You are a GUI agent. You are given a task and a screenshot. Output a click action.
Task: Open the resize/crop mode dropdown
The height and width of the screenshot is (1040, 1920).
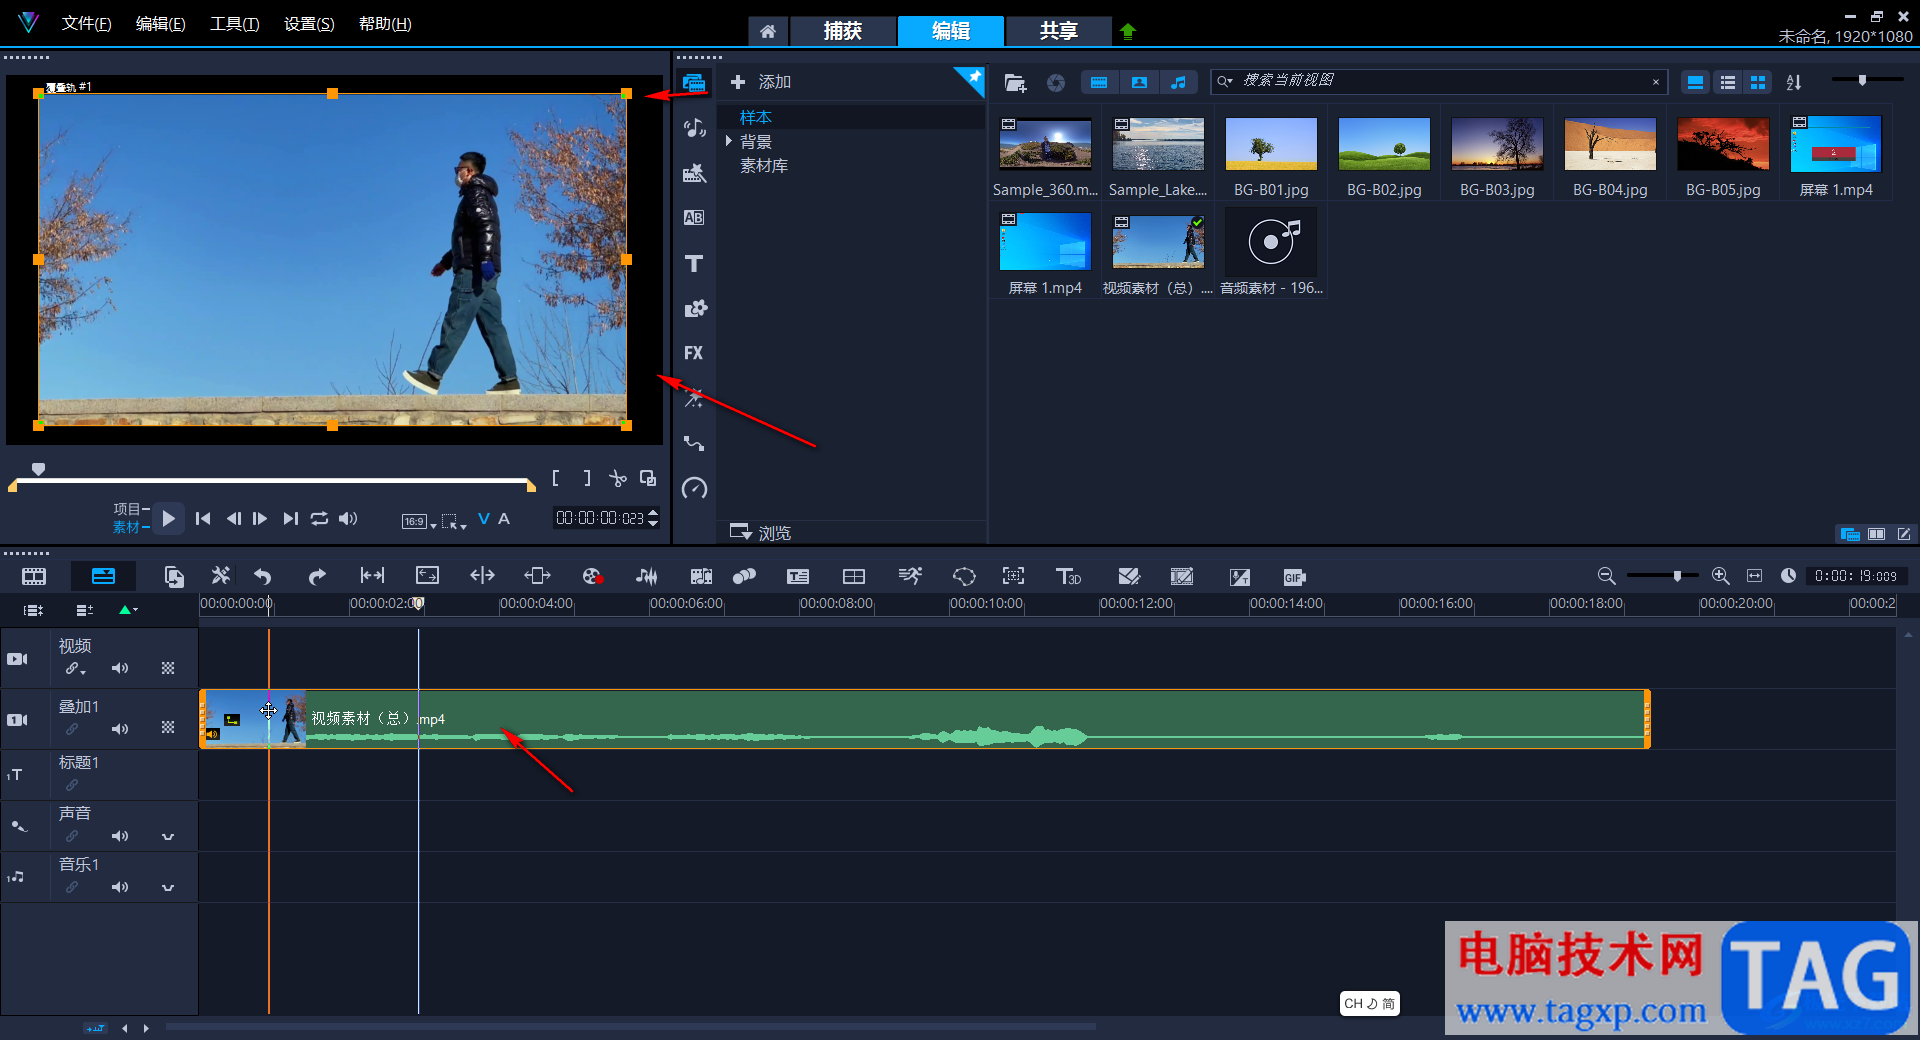coord(454,521)
